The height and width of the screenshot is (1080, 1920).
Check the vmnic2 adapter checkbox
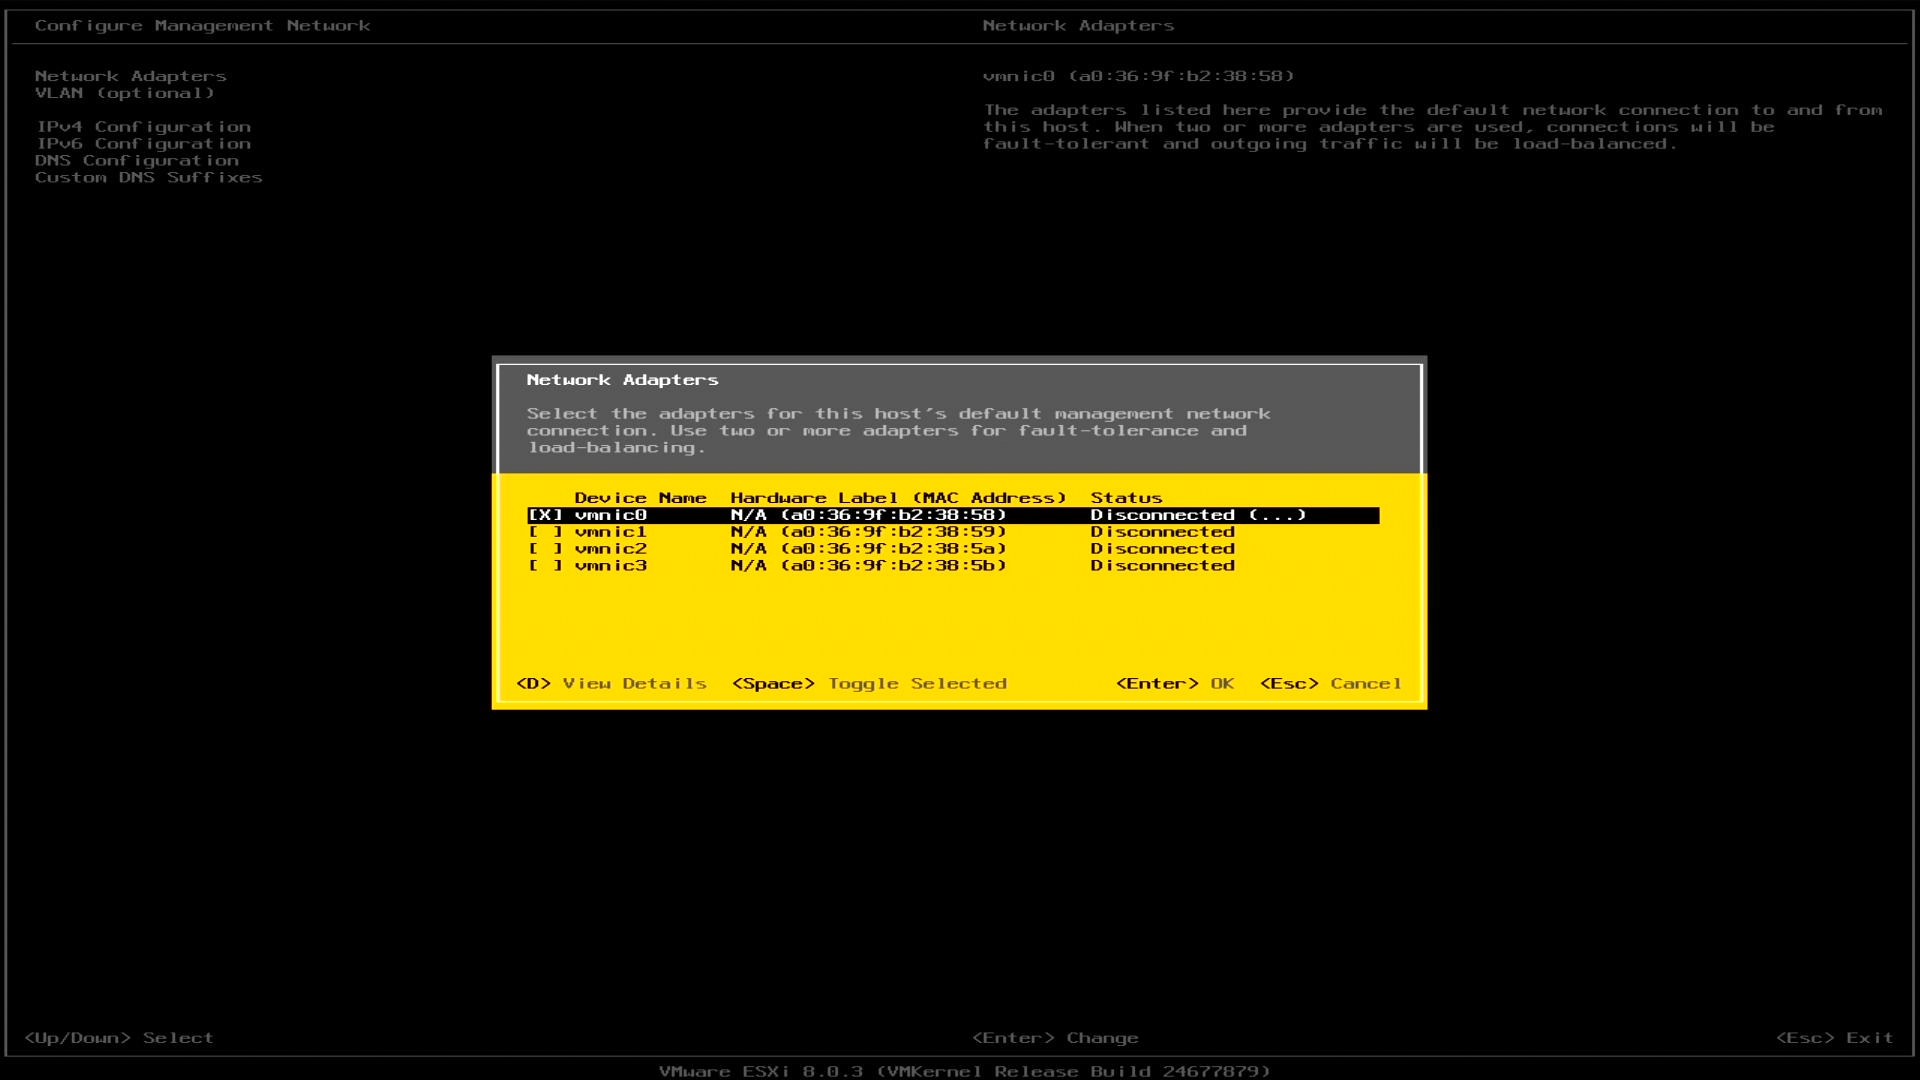click(x=545, y=549)
